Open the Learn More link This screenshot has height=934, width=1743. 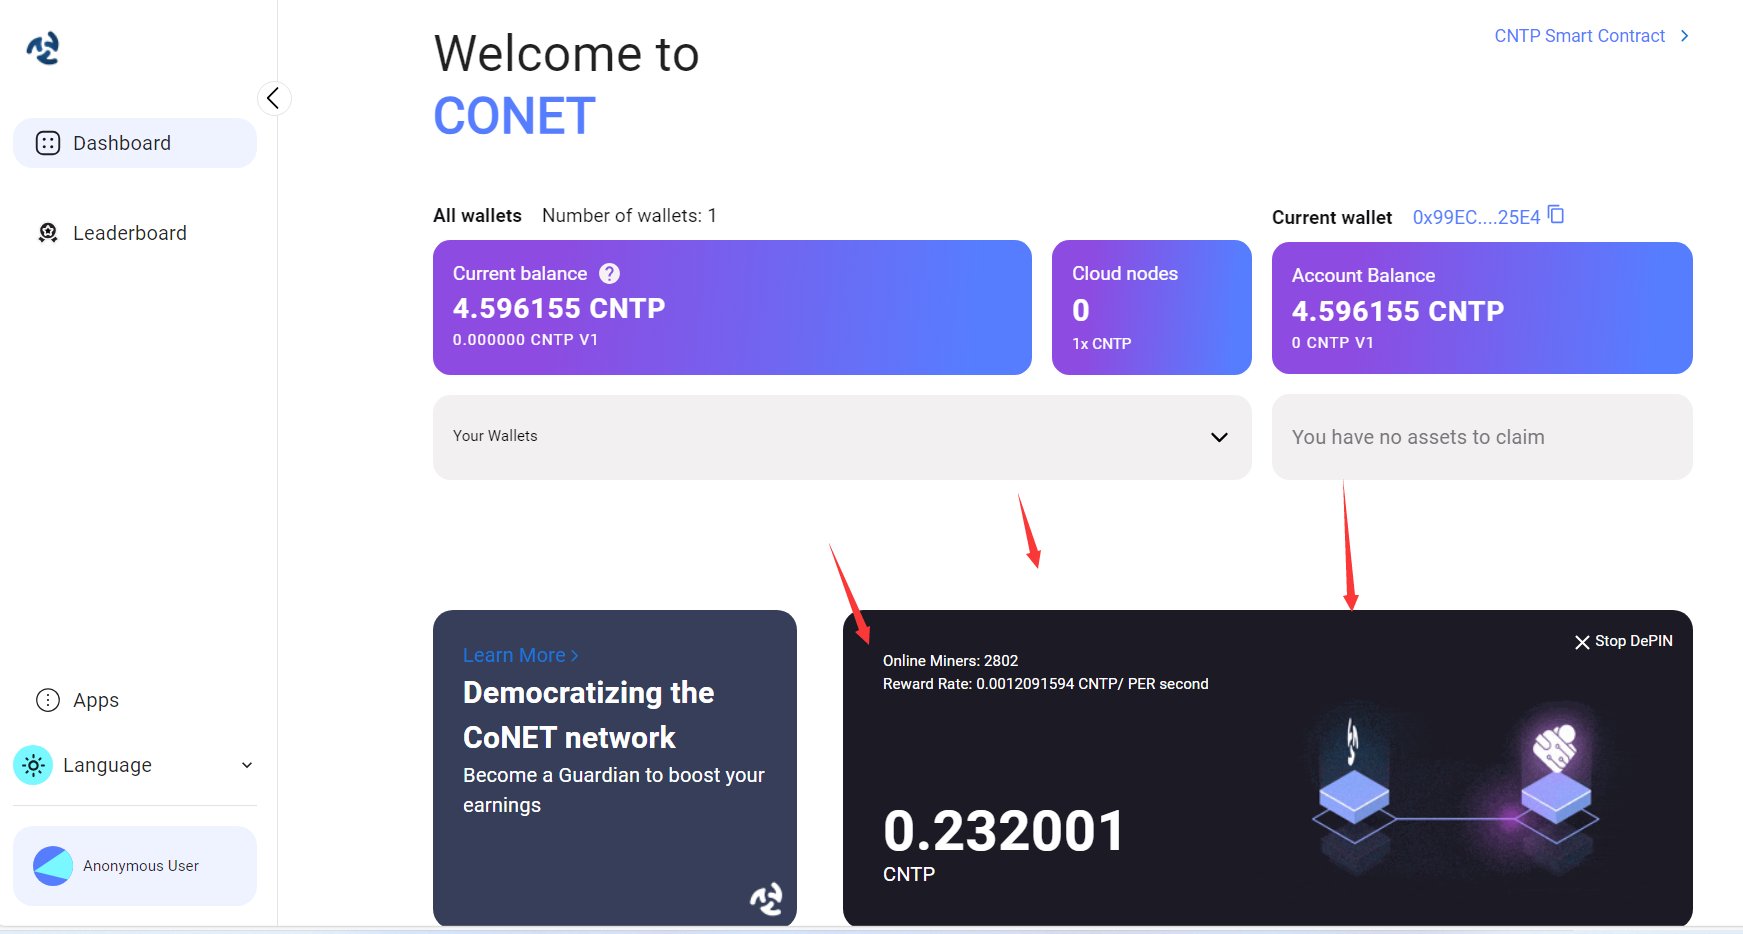[x=521, y=655]
